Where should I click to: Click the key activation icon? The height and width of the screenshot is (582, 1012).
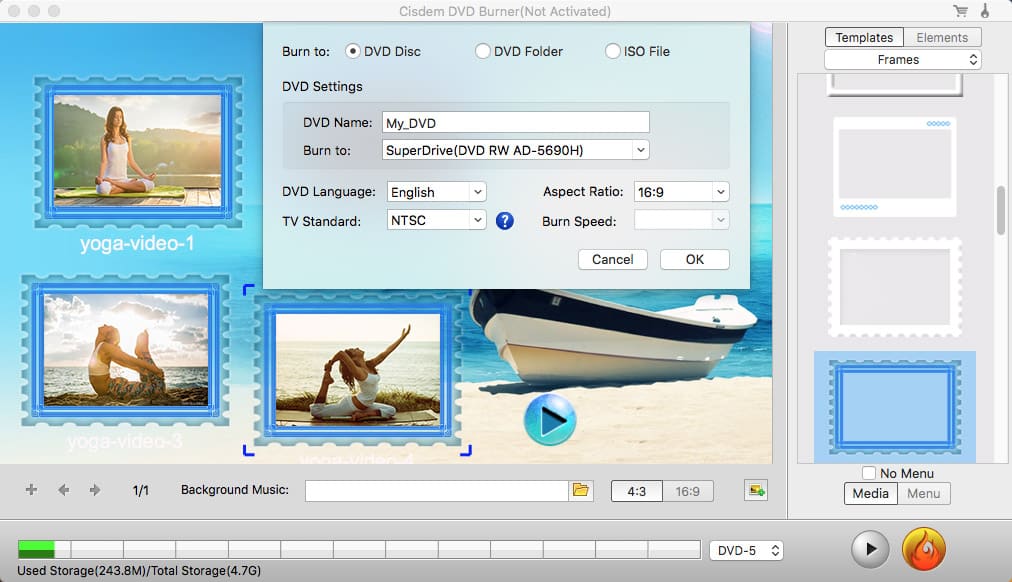(x=984, y=12)
